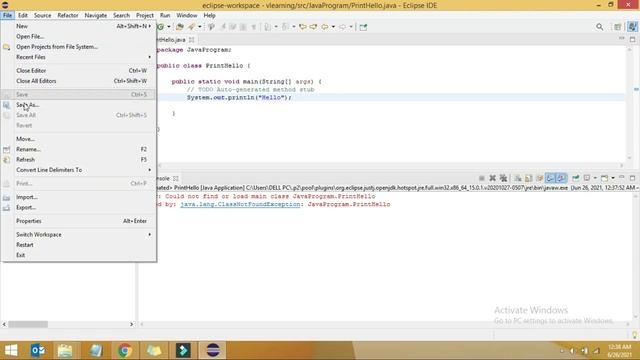
Task: Open Outlook from the taskbar
Action: pyautogui.click(x=38, y=350)
